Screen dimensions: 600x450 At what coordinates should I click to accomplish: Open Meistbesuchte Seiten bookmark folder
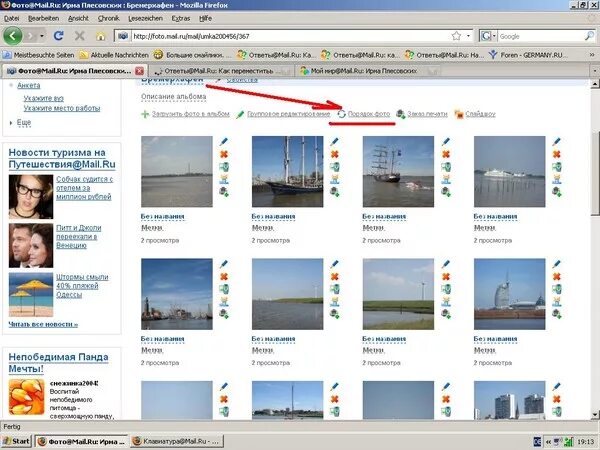pyautogui.click(x=39, y=55)
